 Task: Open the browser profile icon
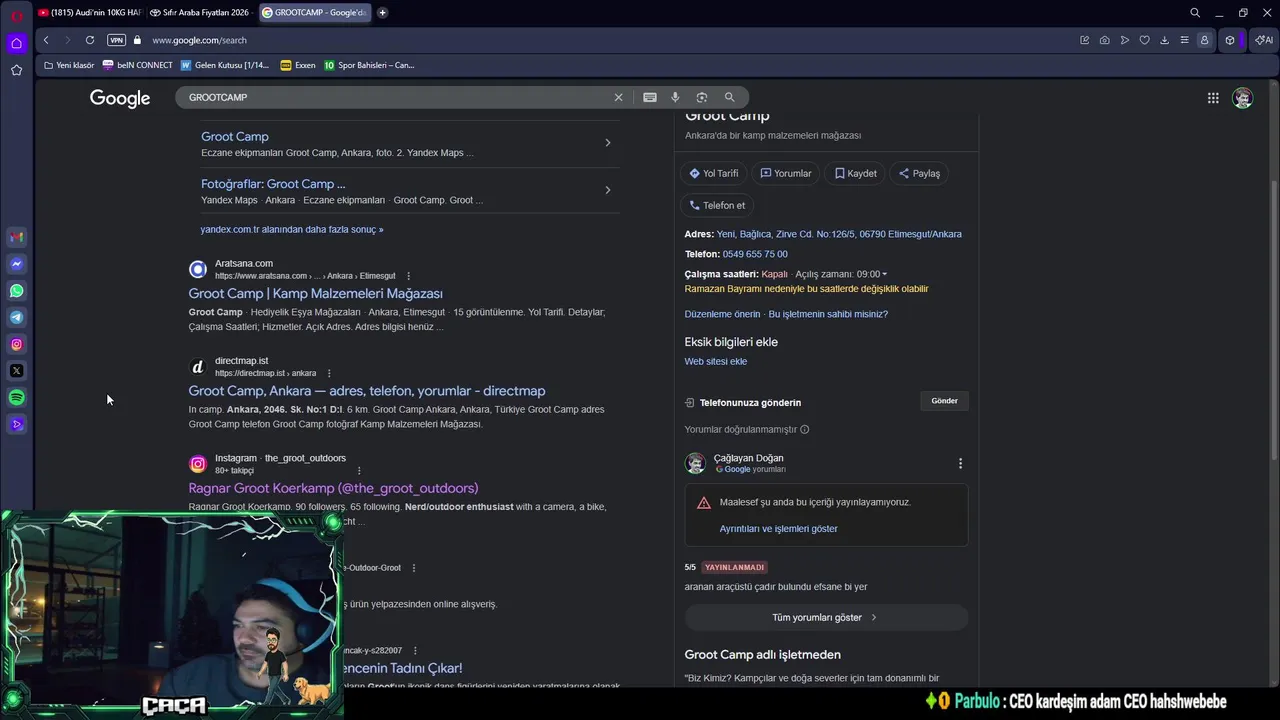click(x=1204, y=40)
